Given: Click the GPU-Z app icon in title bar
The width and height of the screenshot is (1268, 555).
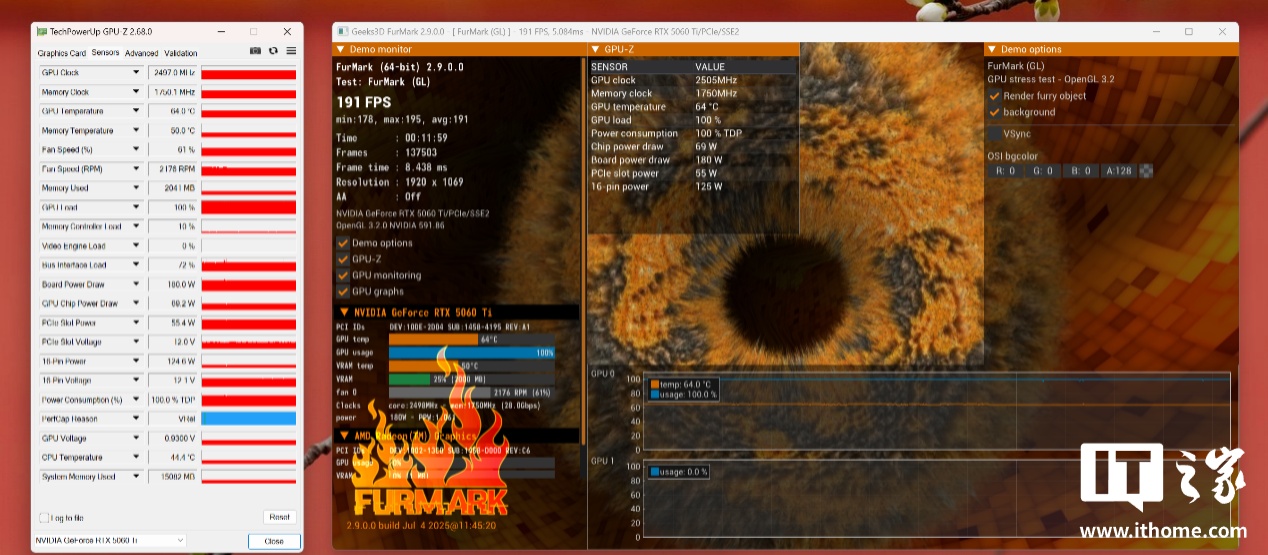Looking at the screenshot, I should click(40, 32).
